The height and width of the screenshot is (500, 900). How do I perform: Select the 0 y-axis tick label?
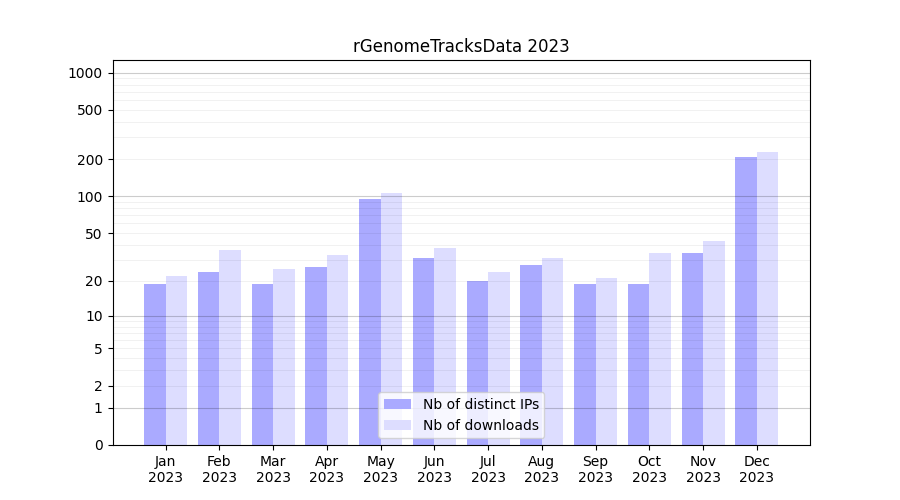98,445
